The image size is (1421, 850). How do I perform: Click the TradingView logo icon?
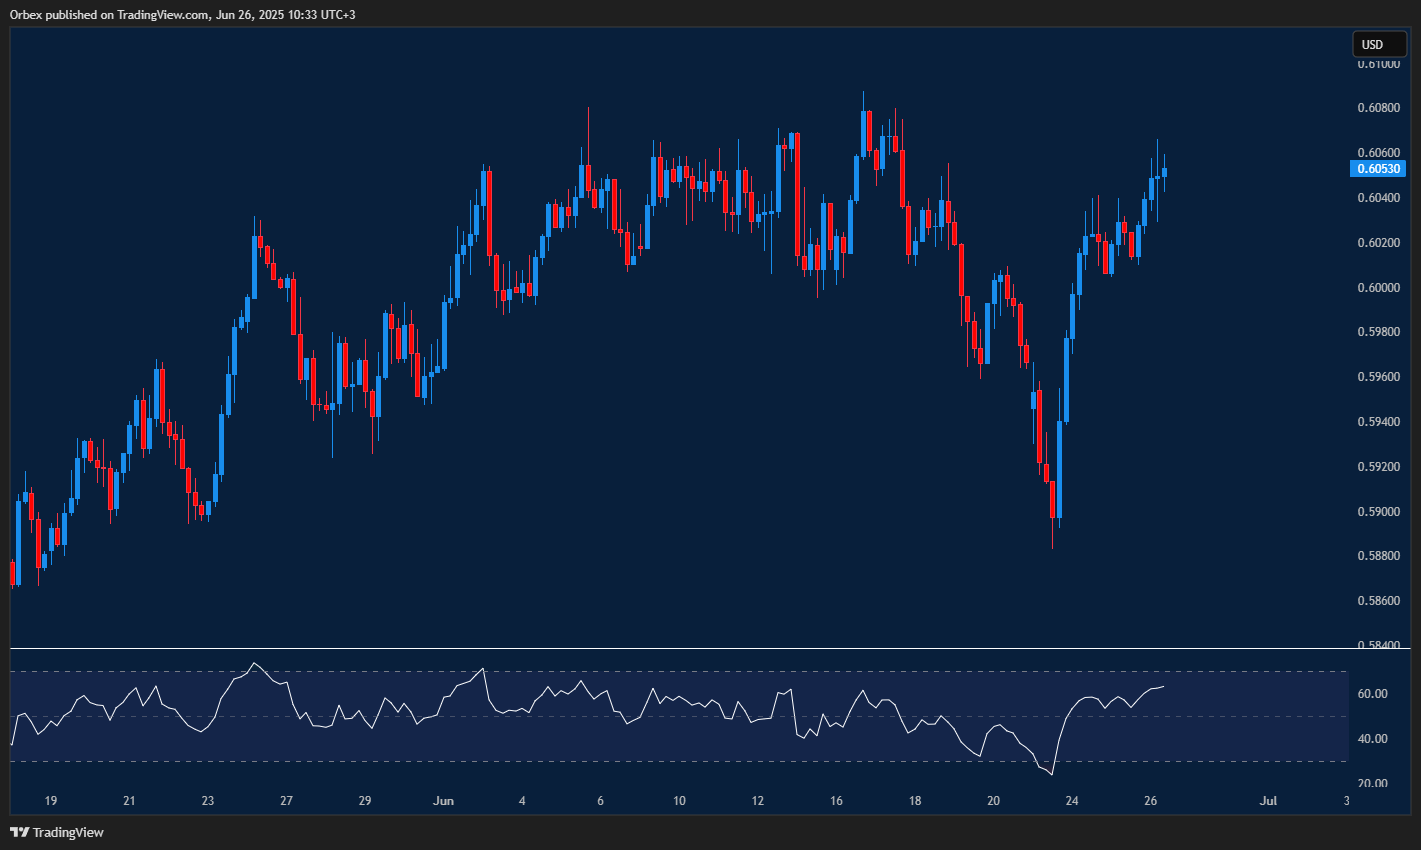pyautogui.click(x=18, y=831)
